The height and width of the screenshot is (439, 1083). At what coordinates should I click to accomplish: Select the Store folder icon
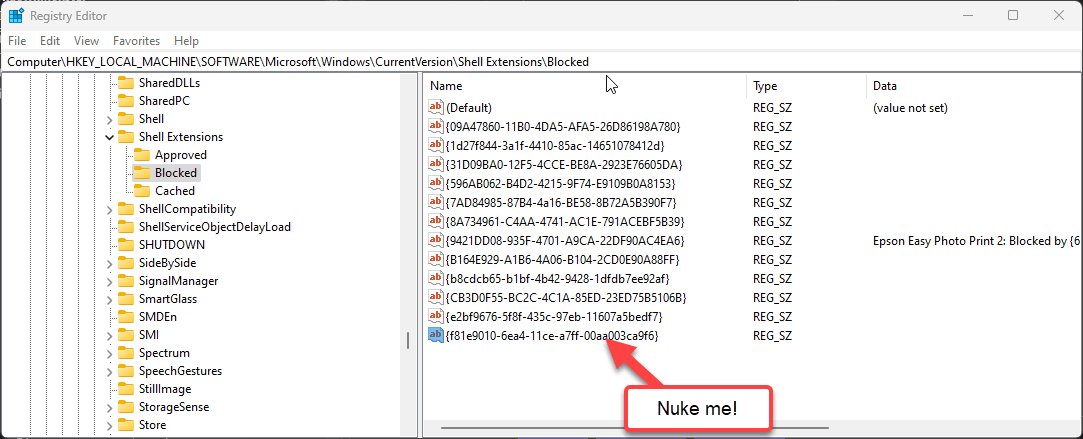[x=126, y=425]
